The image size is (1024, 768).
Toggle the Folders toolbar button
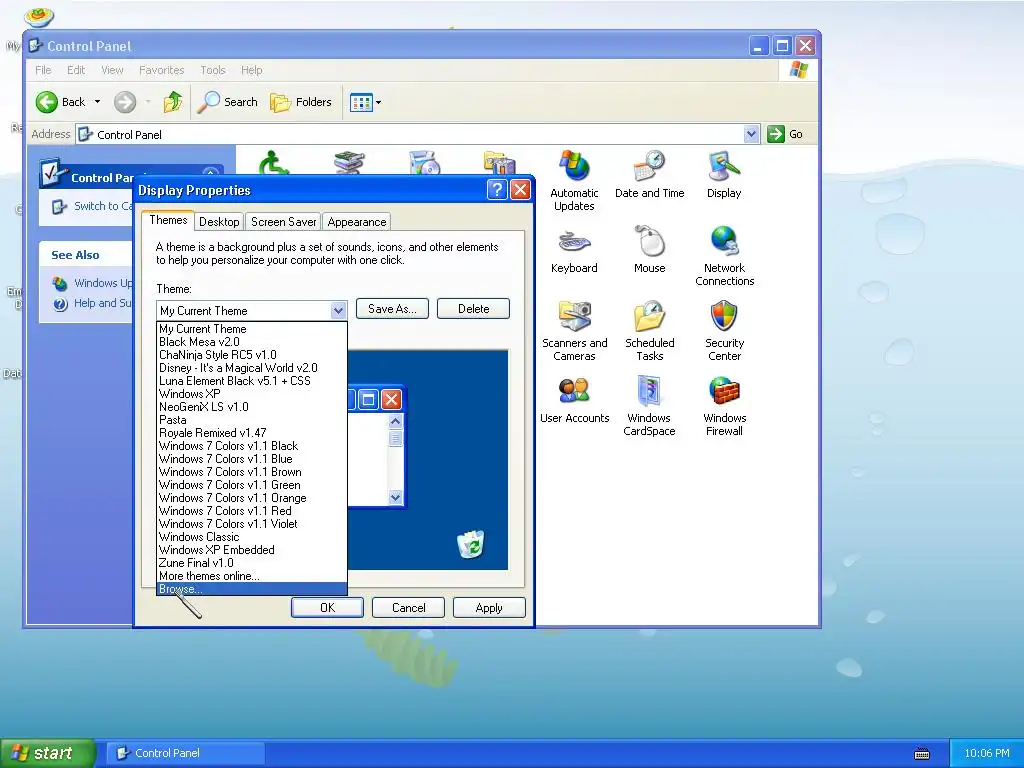click(301, 102)
